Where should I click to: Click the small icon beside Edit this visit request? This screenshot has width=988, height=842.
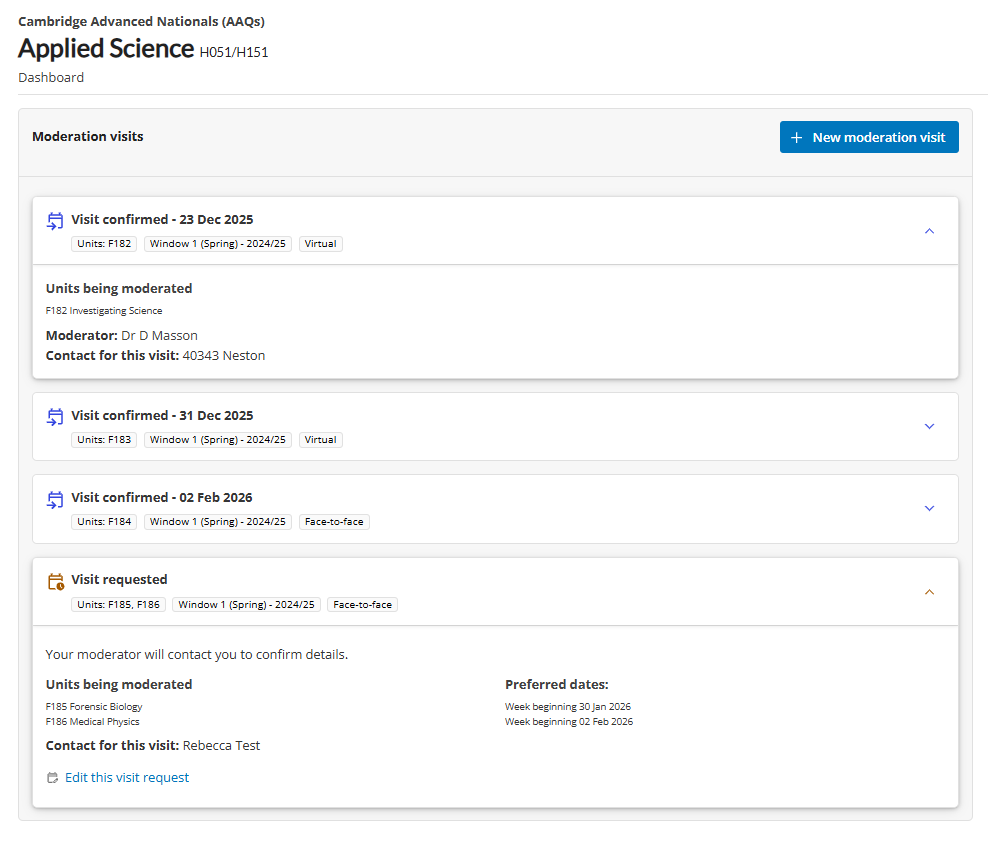pyautogui.click(x=53, y=778)
